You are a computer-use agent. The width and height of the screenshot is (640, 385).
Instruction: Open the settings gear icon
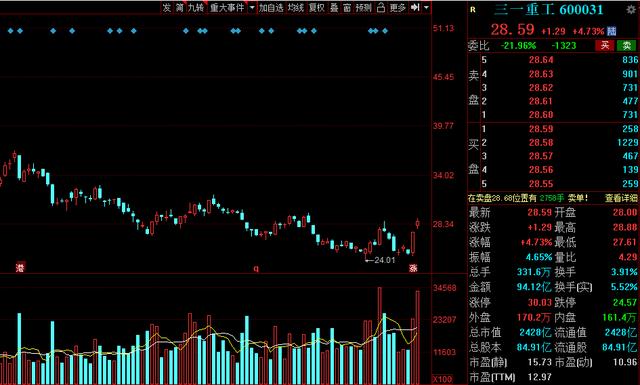click(631, 9)
